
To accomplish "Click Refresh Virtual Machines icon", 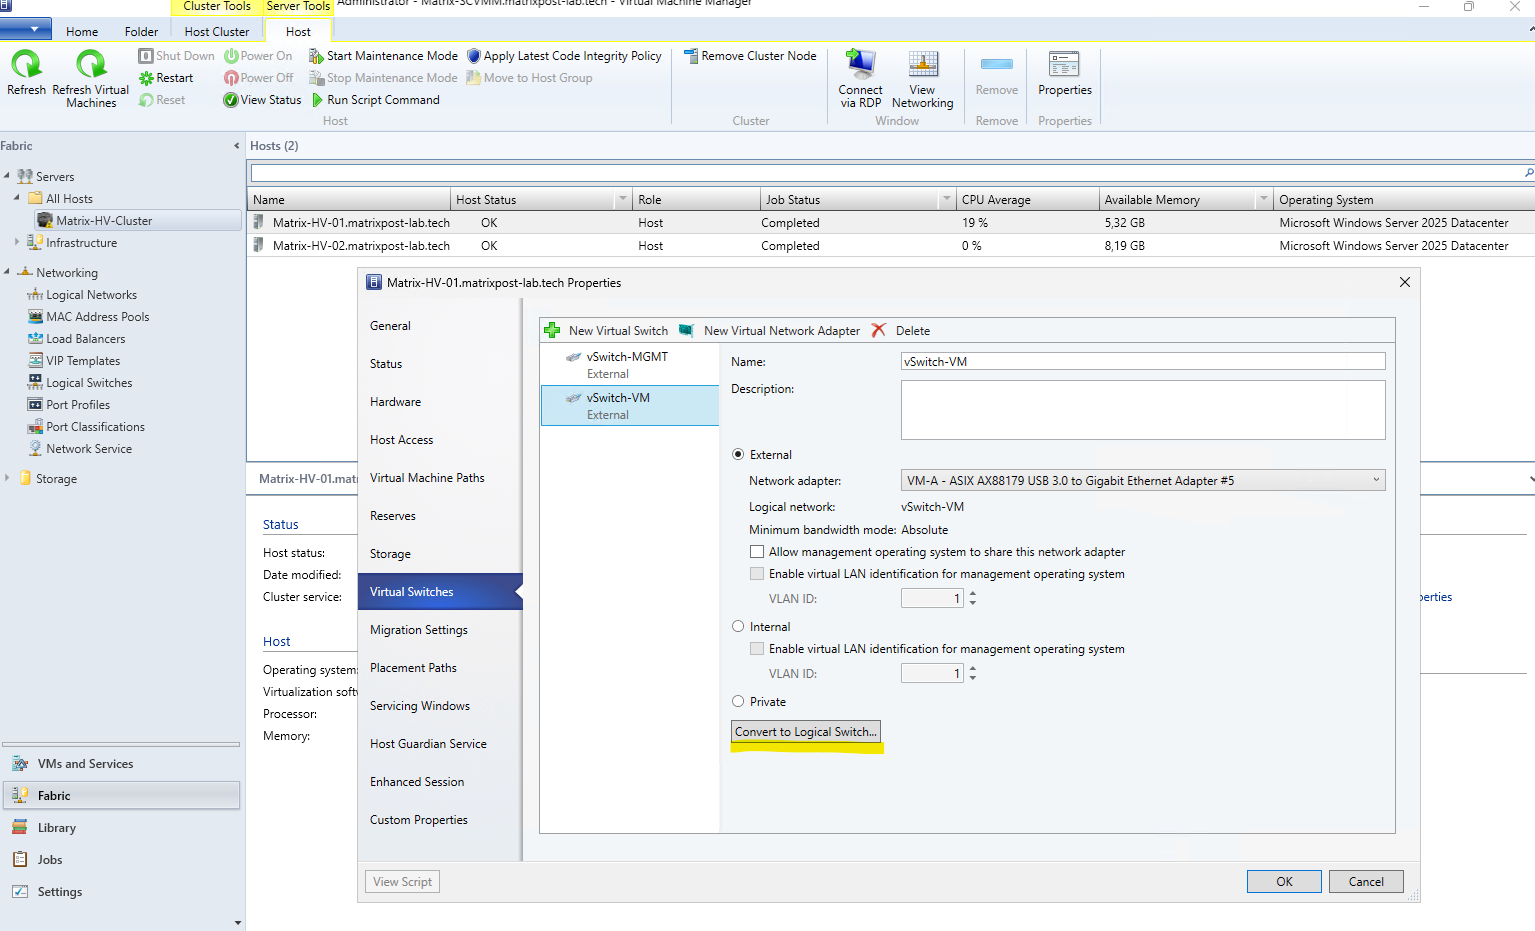I will coord(91,66).
